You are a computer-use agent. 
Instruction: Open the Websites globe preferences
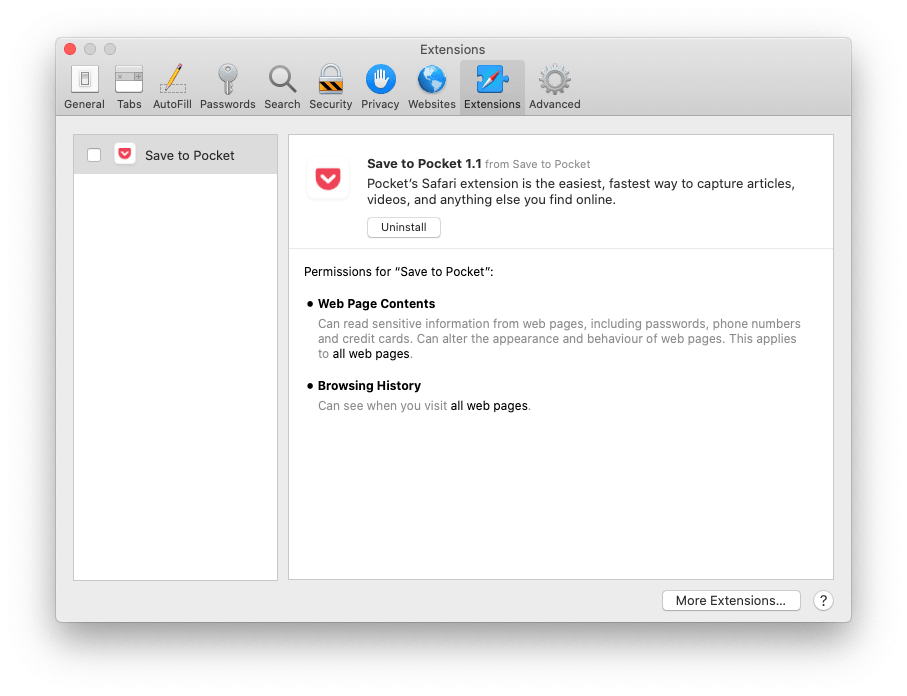432,87
